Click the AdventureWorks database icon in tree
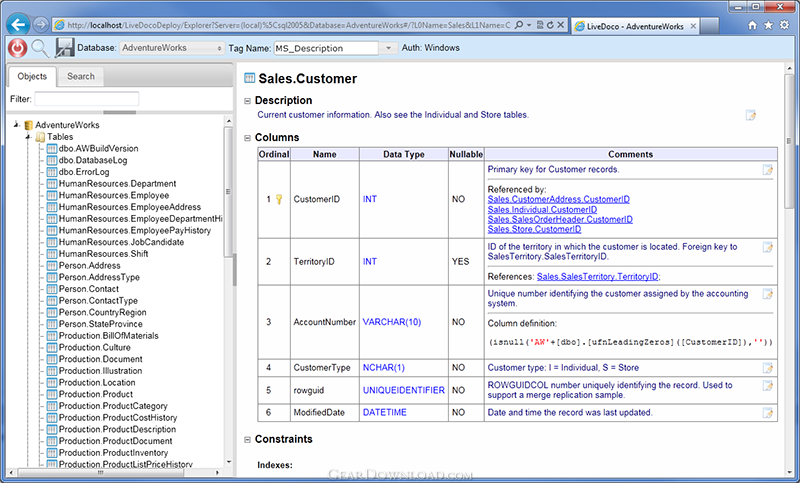The height and width of the screenshot is (483, 800). tap(29, 125)
